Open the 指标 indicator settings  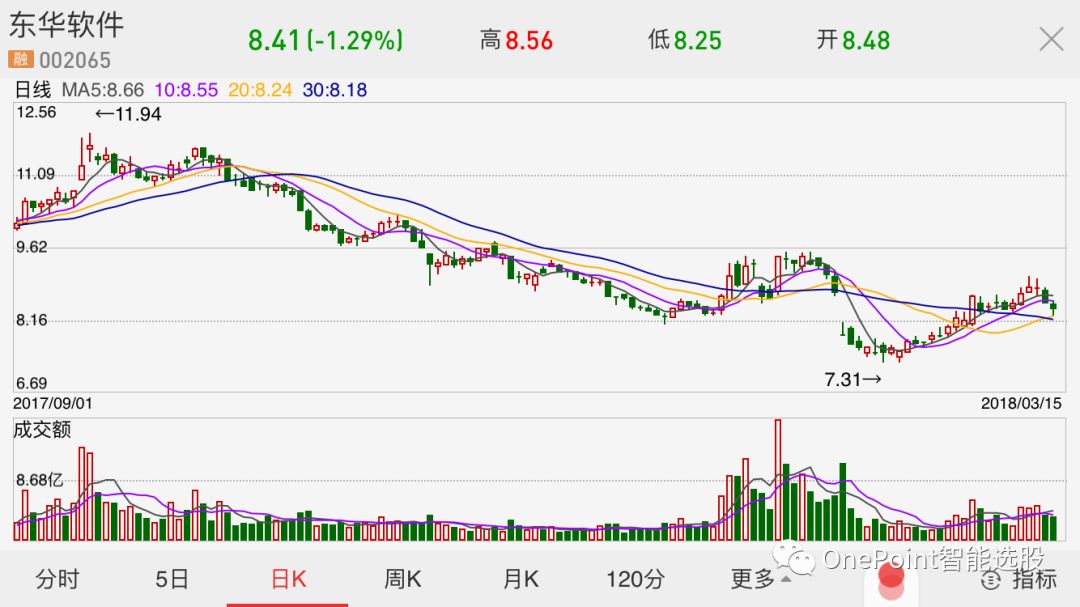1019,579
